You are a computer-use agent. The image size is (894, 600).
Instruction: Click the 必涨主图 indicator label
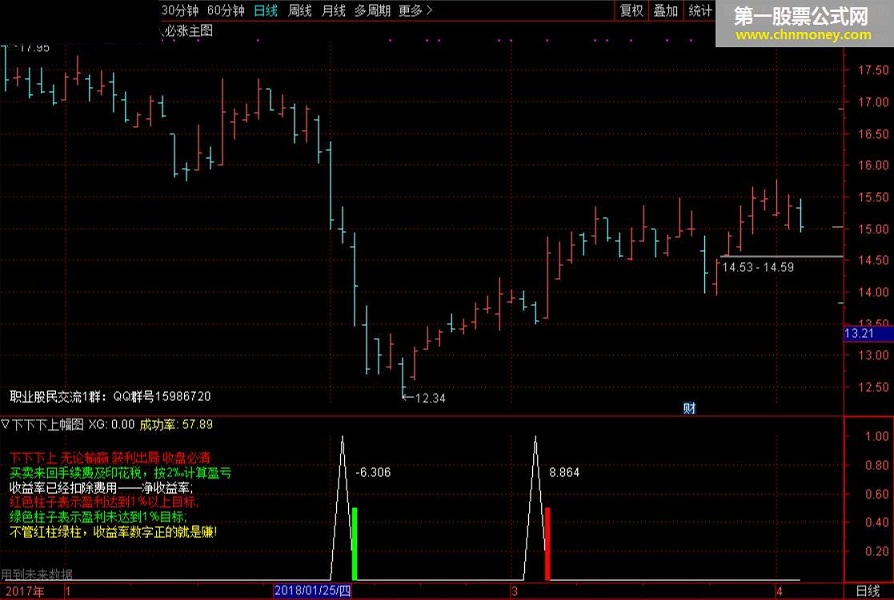tap(189, 31)
